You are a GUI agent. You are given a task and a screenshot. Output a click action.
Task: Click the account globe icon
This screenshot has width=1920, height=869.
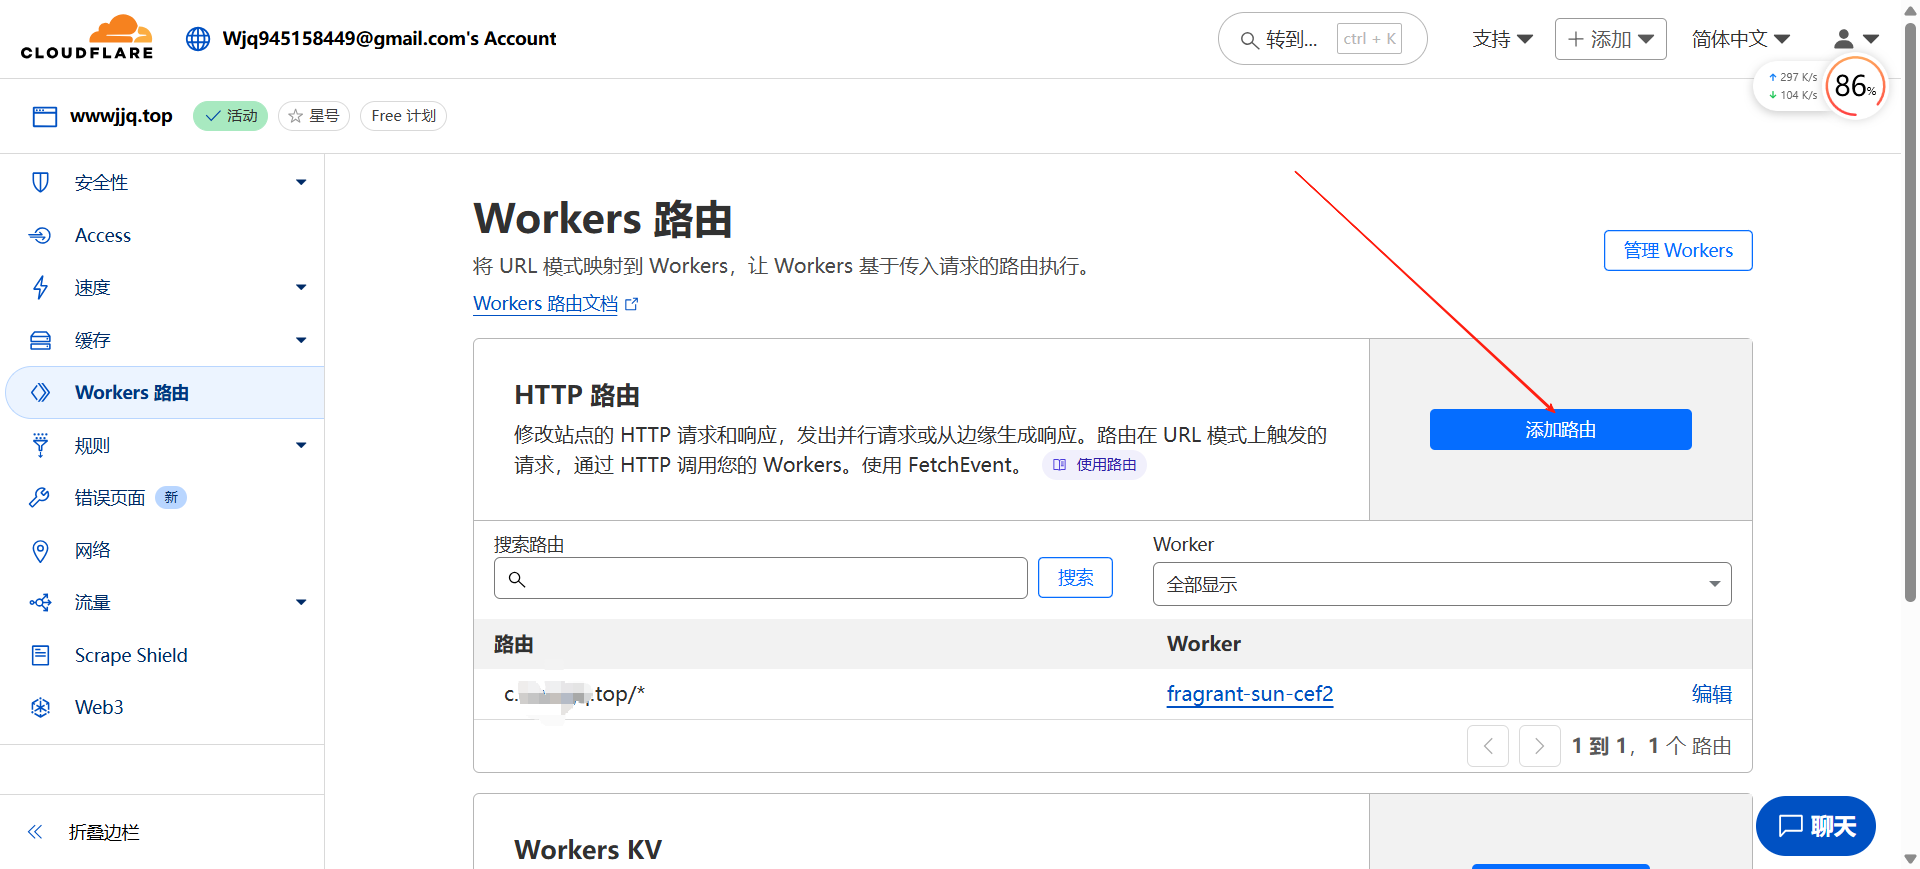click(198, 39)
